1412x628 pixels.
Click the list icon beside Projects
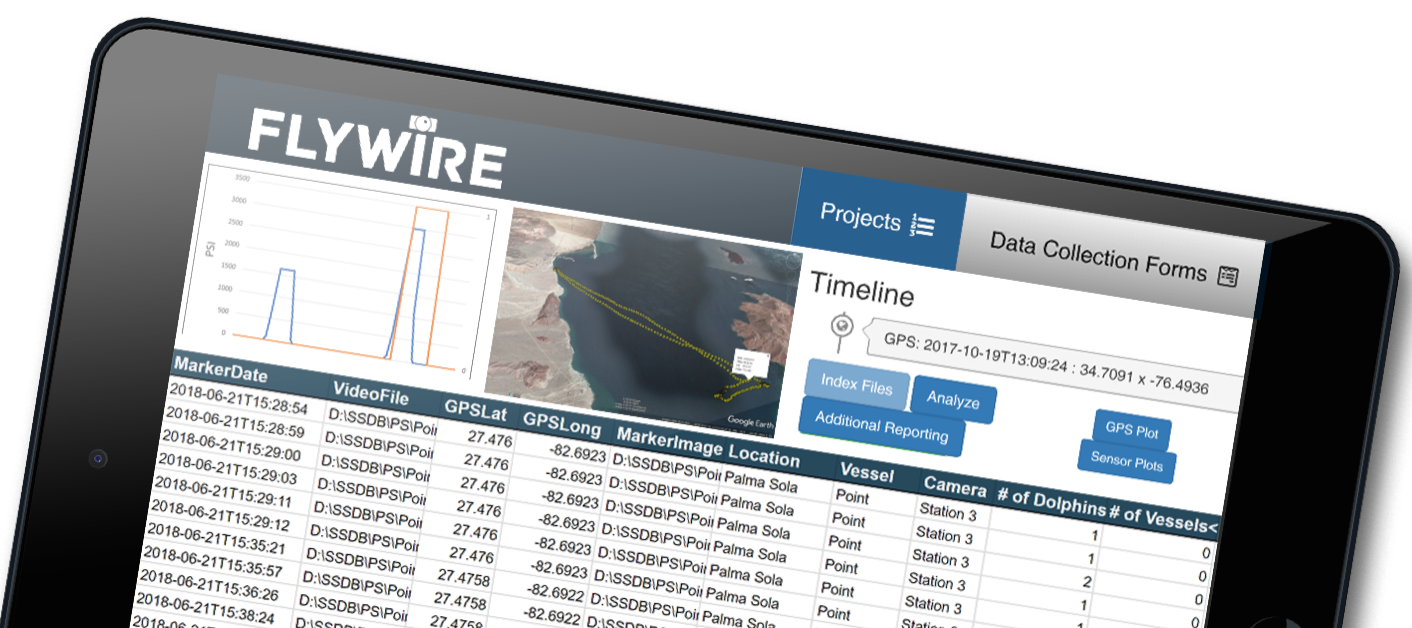coord(922,227)
